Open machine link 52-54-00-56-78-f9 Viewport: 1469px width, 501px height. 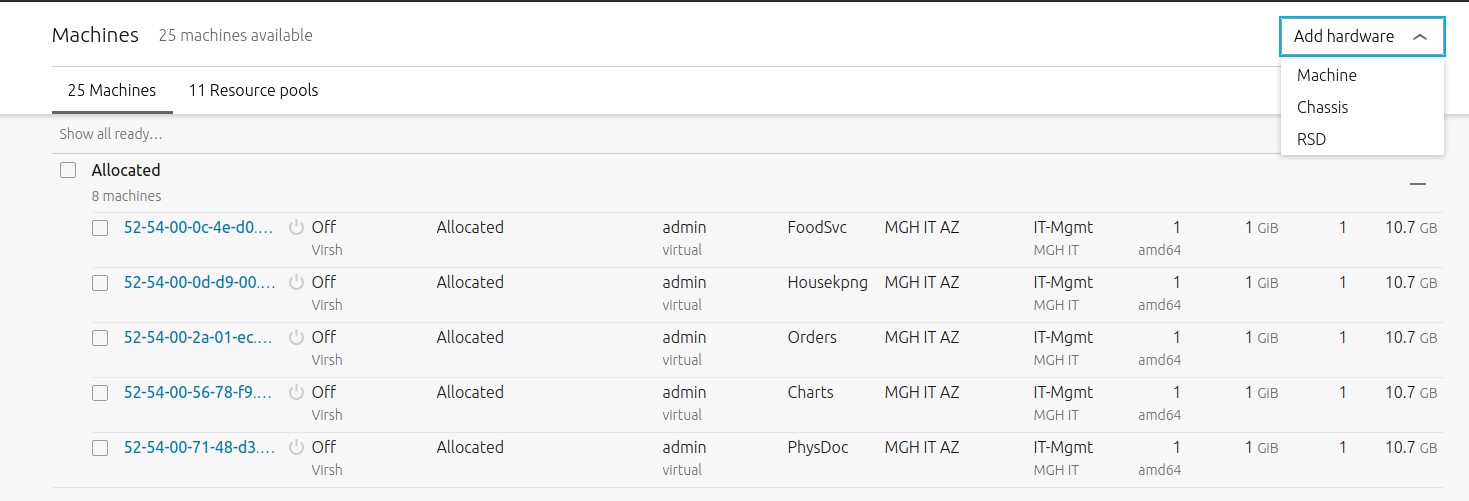(x=199, y=392)
